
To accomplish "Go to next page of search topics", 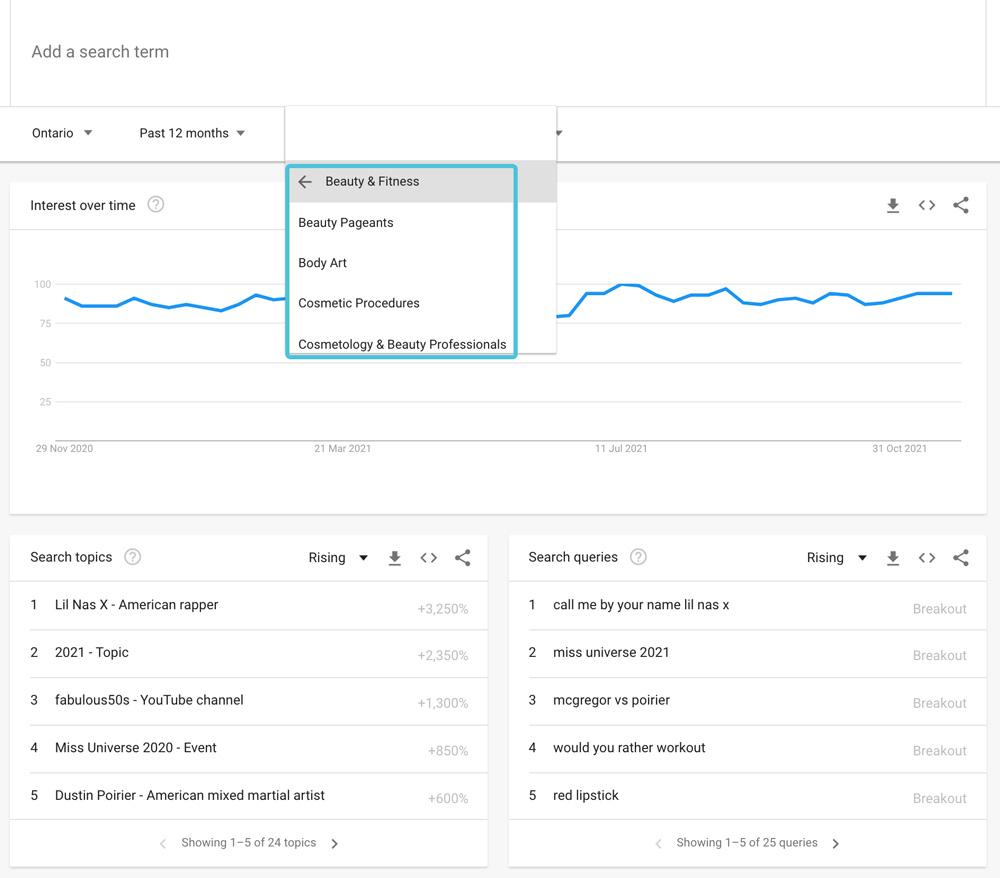I will pyautogui.click(x=335, y=844).
